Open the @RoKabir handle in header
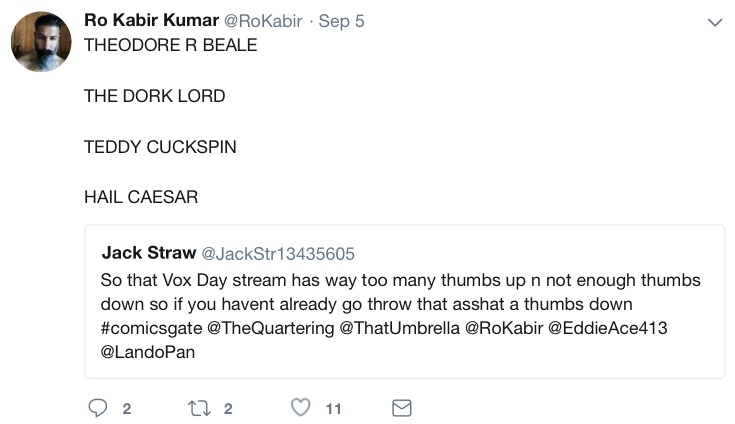The image size is (735, 424). 263,21
